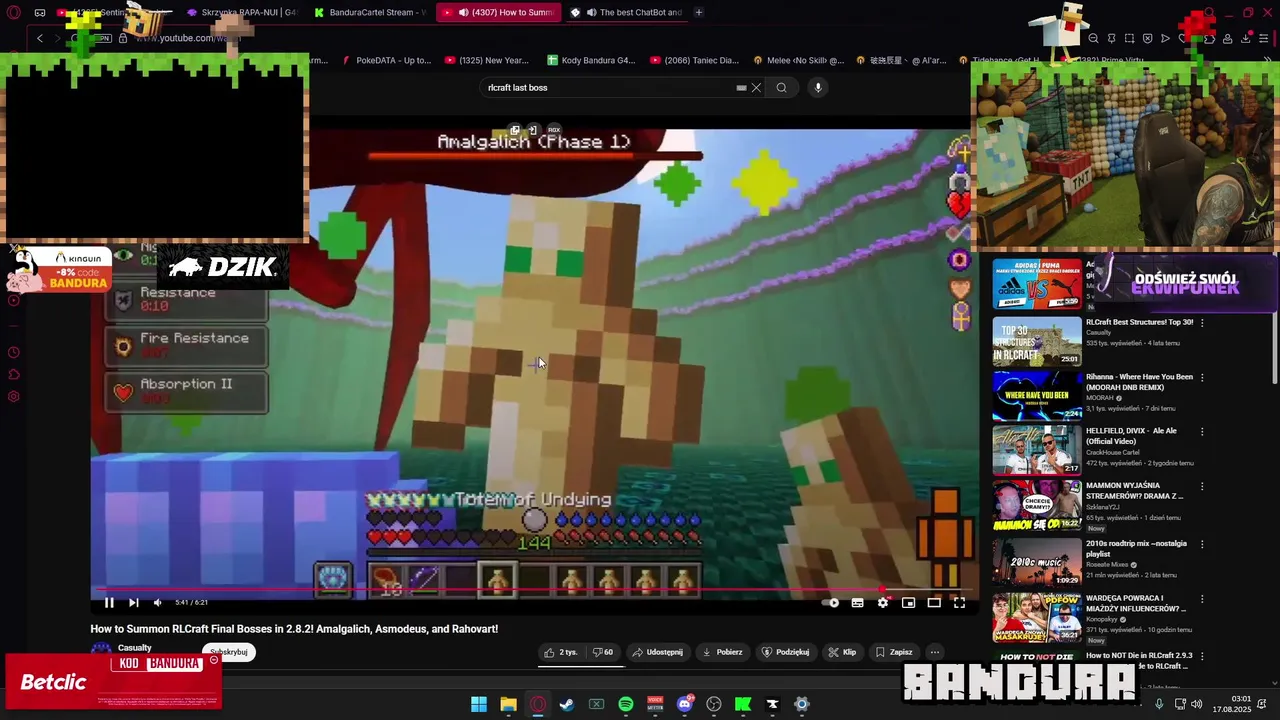Click the Klip clip button
Image resolution: width=1280 pixels, height=720 pixels.
[842, 652]
